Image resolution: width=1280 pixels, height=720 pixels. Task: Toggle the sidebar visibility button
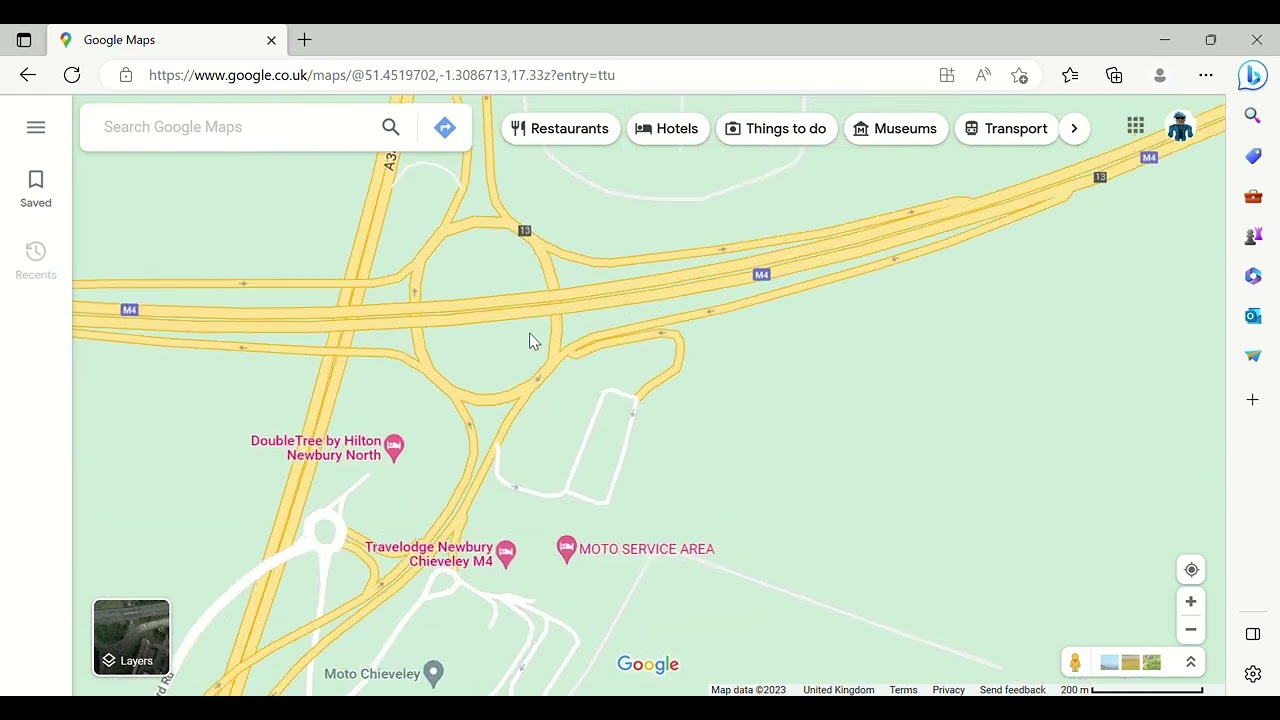coord(1253,634)
